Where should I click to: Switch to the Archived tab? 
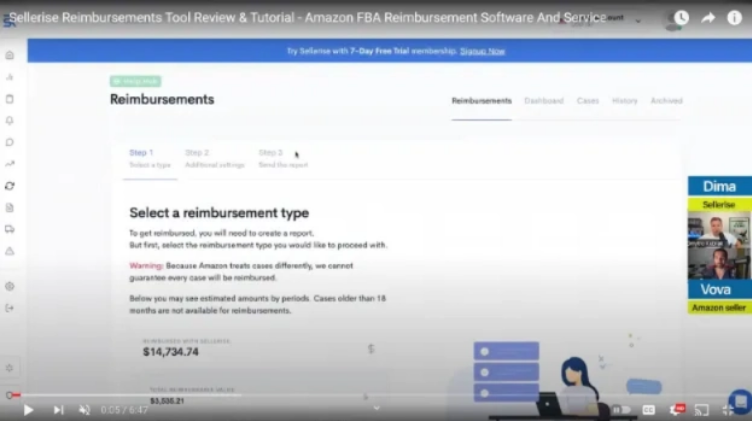(666, 101)
